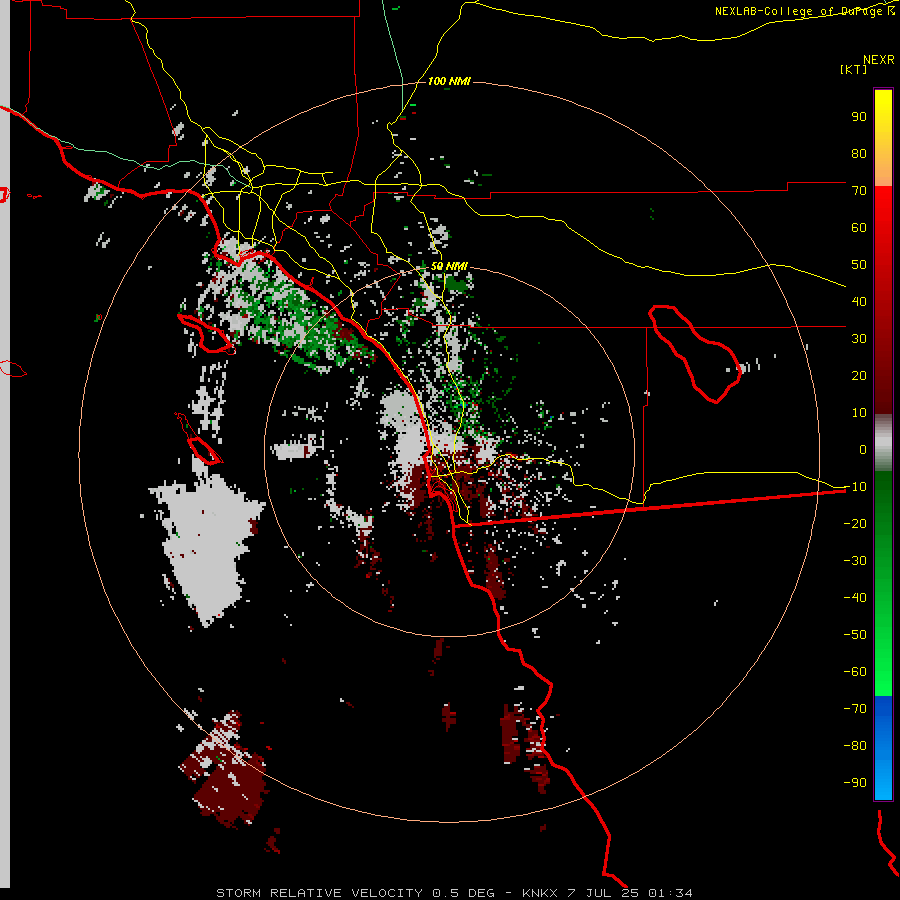Viewport: 900px width, 900px height.
Task: Click the 90 value on velocity scale
Action: (859, 117)
